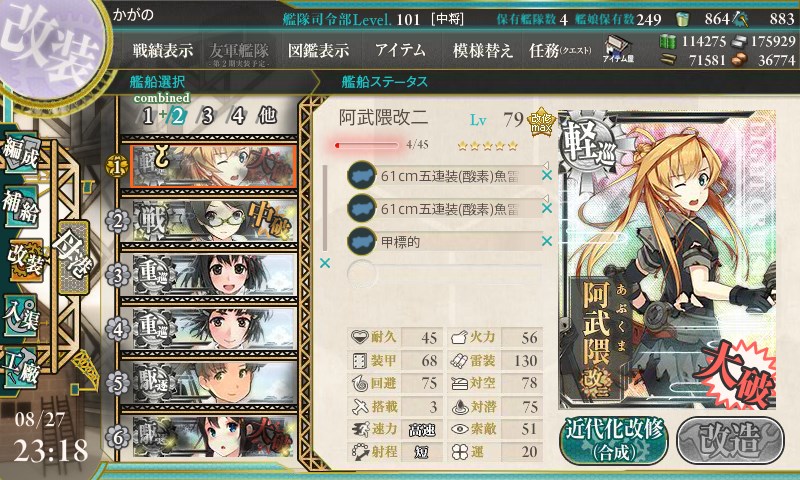Select the 他 other ships tab
Screen dimensions: 800x480
[267, 116]
